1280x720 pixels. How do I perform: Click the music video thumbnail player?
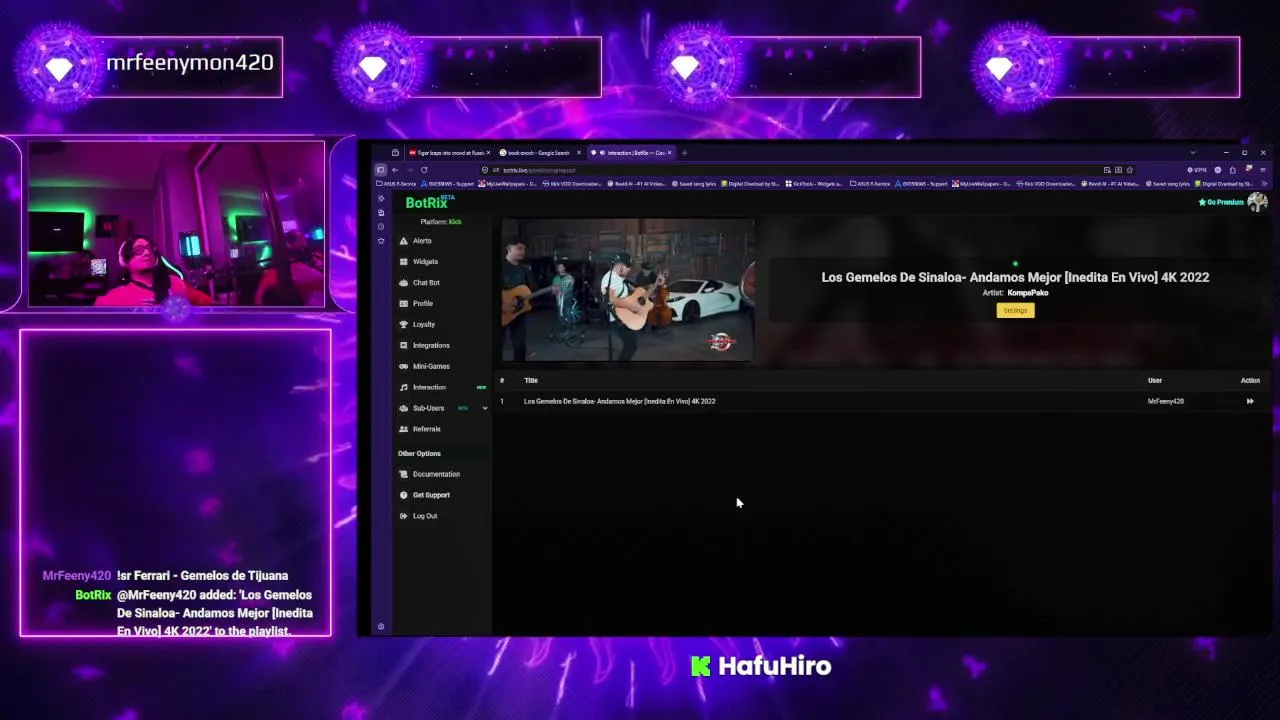point(628,290)
